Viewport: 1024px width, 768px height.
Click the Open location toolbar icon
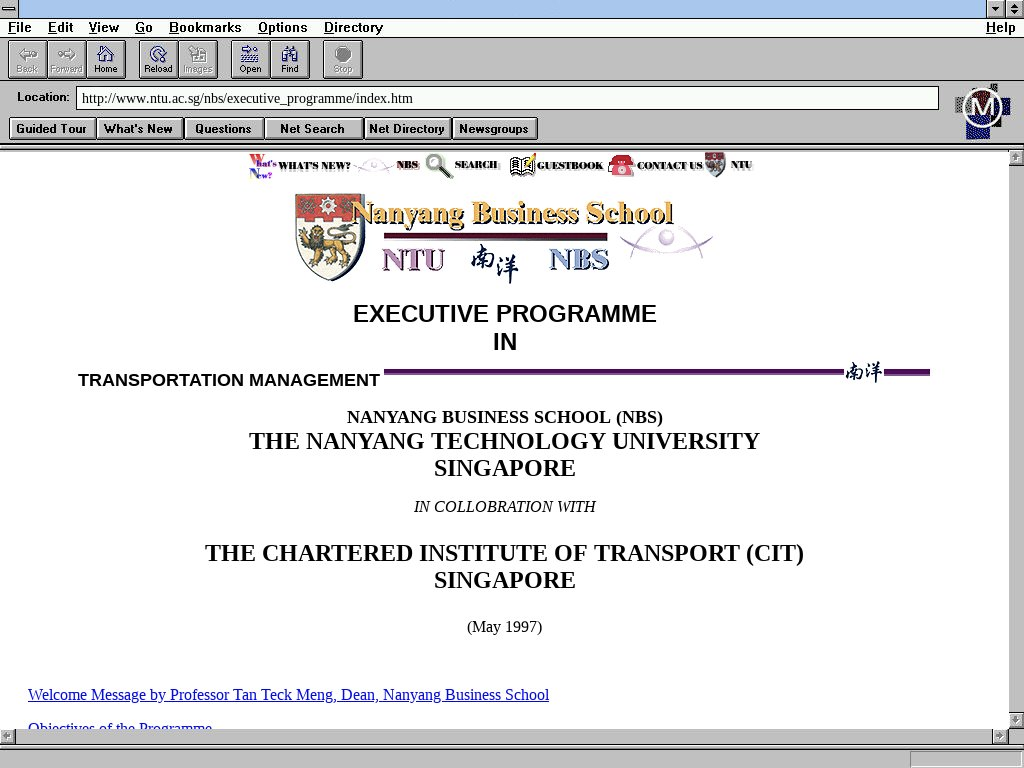coord(250,59)
